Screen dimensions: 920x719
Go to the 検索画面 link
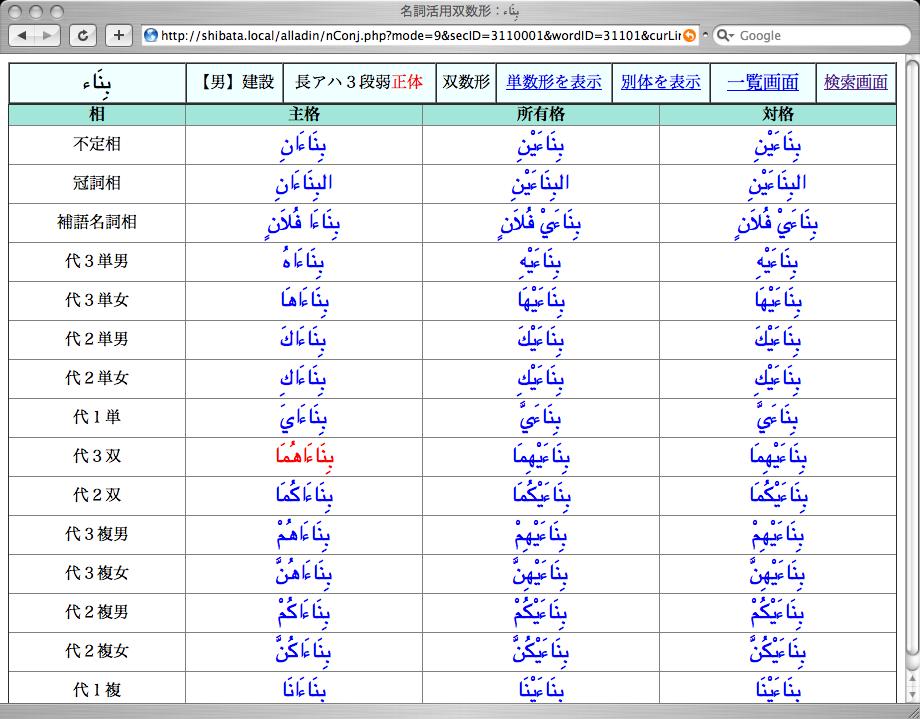[855, 82]
